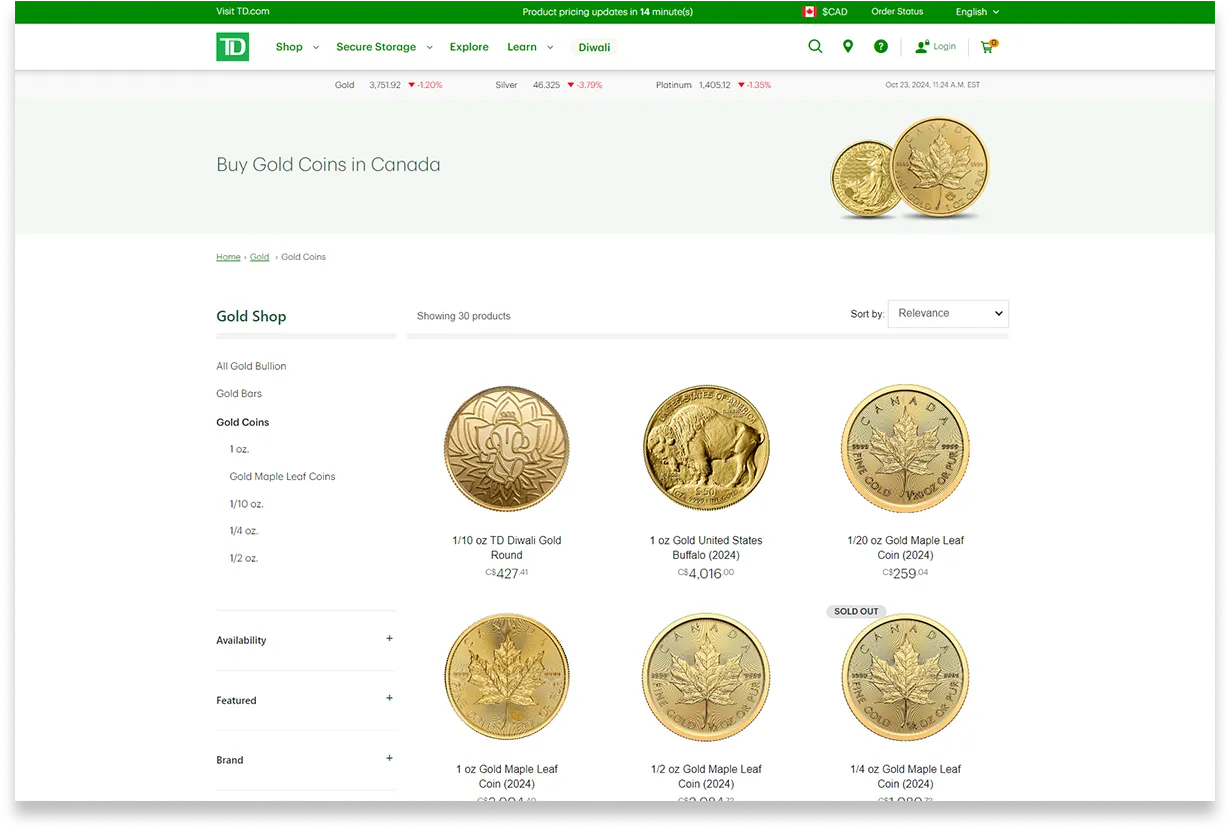Expand the Learn menu
Image resolution: width=1230 pixels, height=830 pixels.
click(530, 47)
